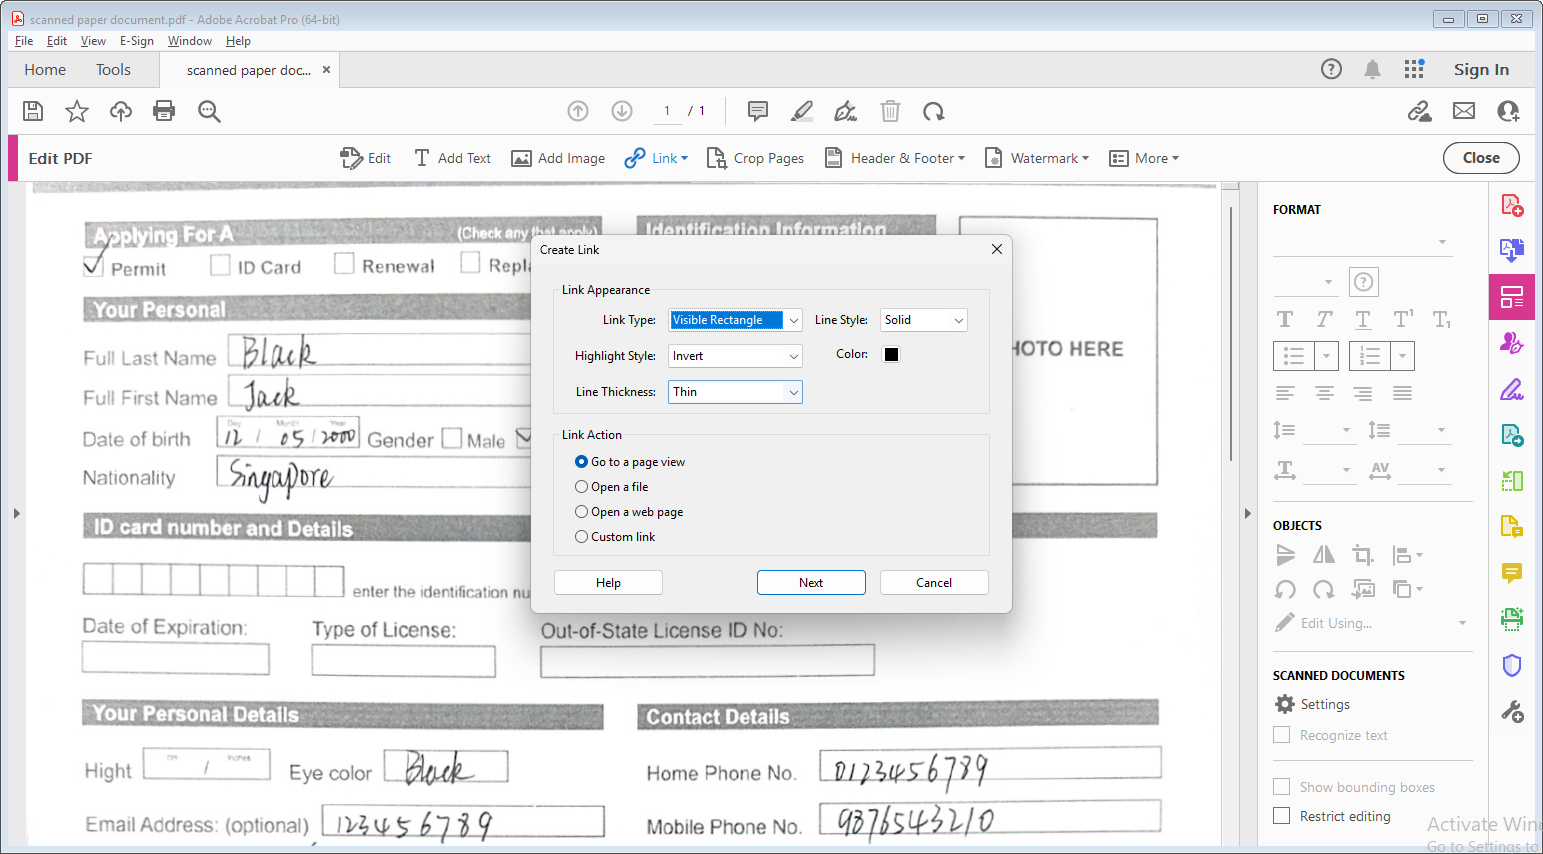Select the Open a web page option
The image size is (1543, 854).
click(582, 512)
